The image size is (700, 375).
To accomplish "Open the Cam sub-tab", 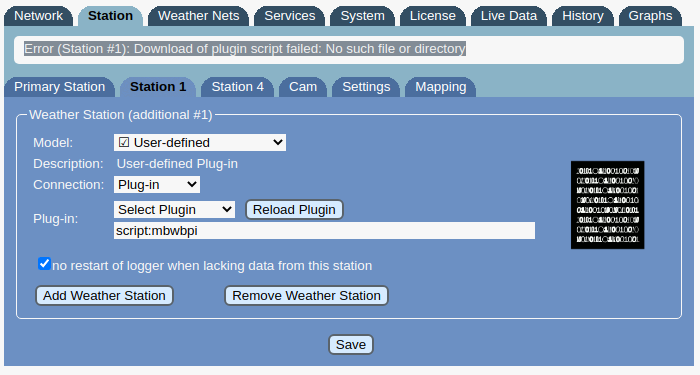I will 303,87.
